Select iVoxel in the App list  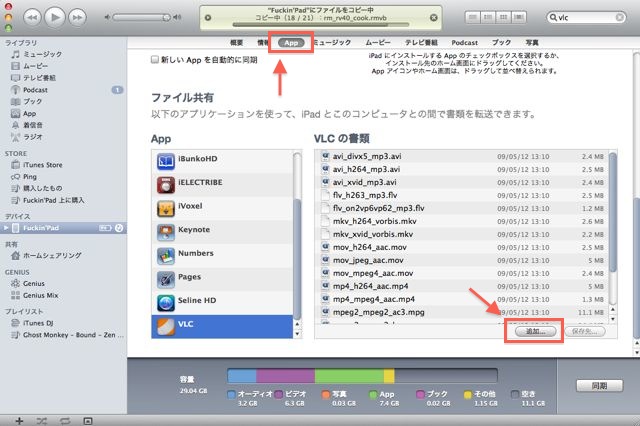coord(222,209)
